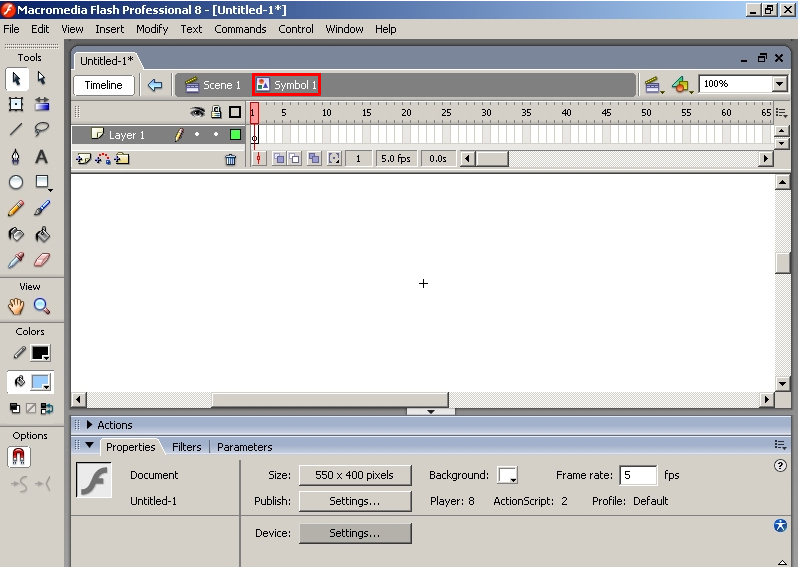The height and width of the screenshot is (567, 799).
Task: Select the Gradient Transform tool
Action: pyautogui.click(x=42, y=104)
